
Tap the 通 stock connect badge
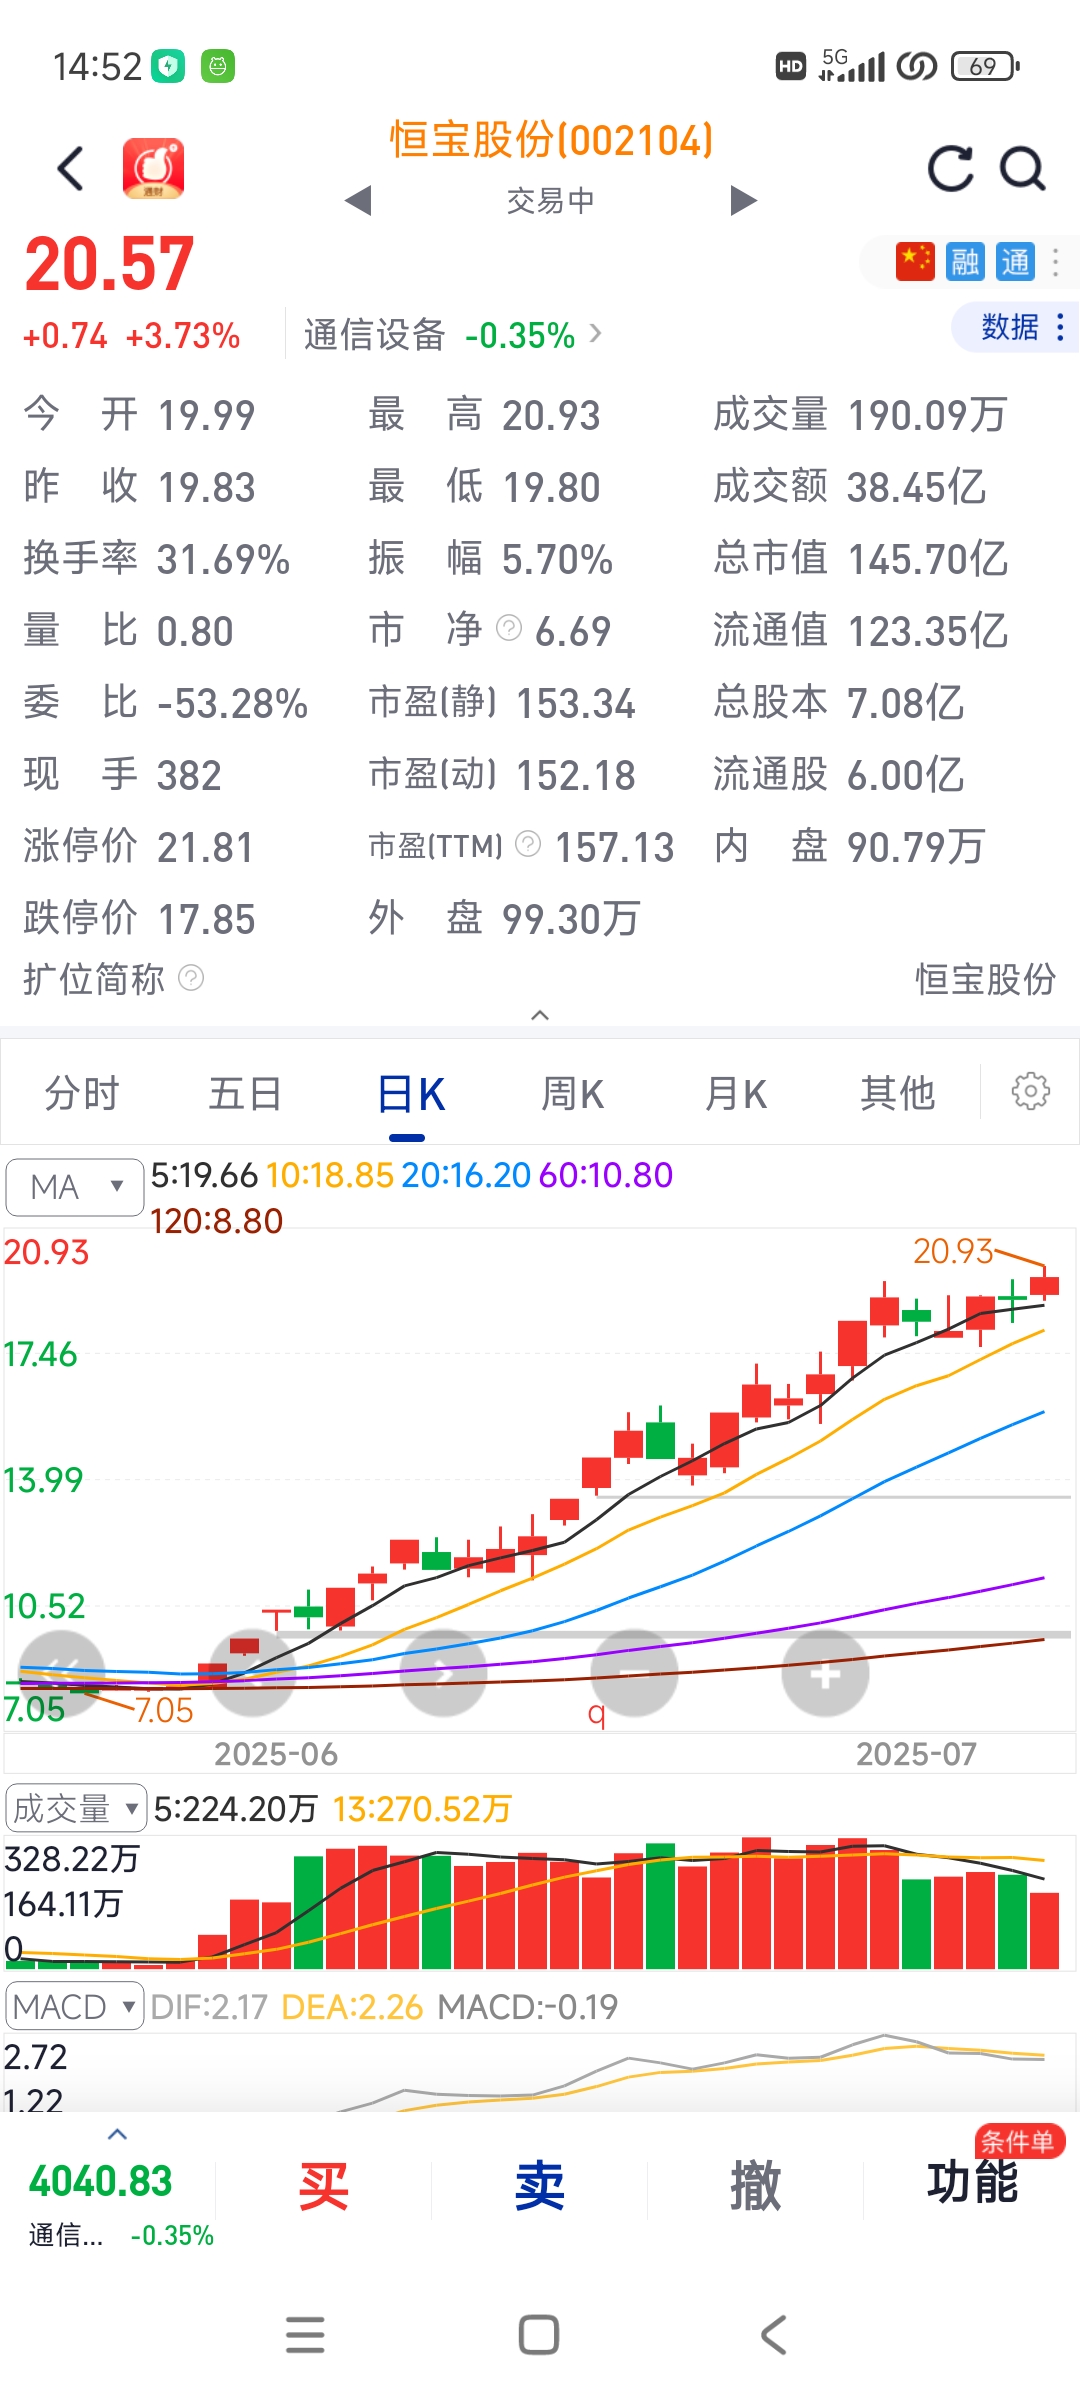click(1015, 262)
